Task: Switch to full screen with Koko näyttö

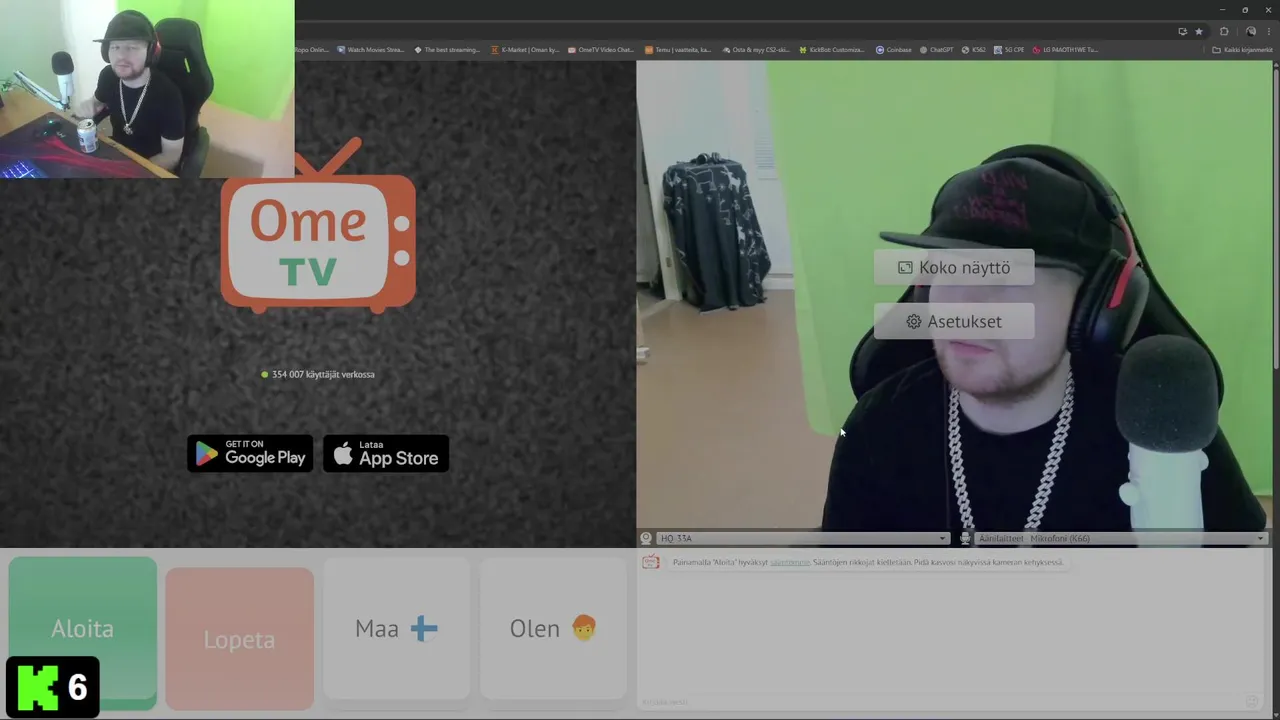Action: [x=954, y=267]
